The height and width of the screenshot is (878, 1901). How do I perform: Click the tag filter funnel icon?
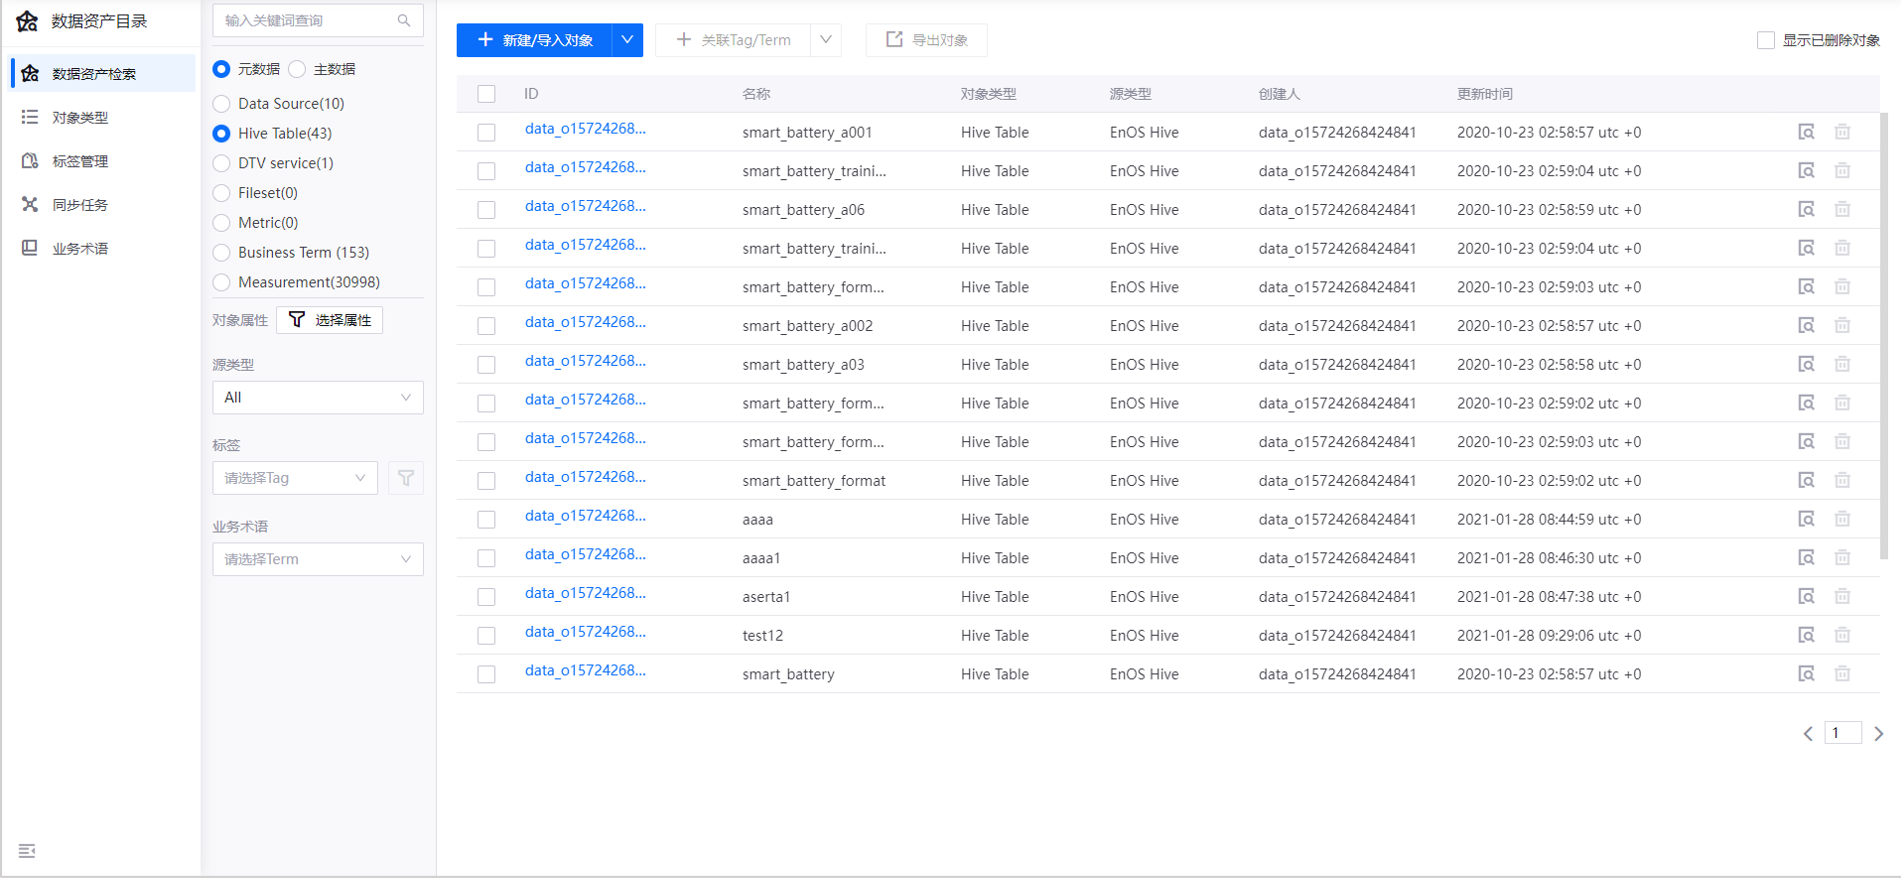point(406,478)
